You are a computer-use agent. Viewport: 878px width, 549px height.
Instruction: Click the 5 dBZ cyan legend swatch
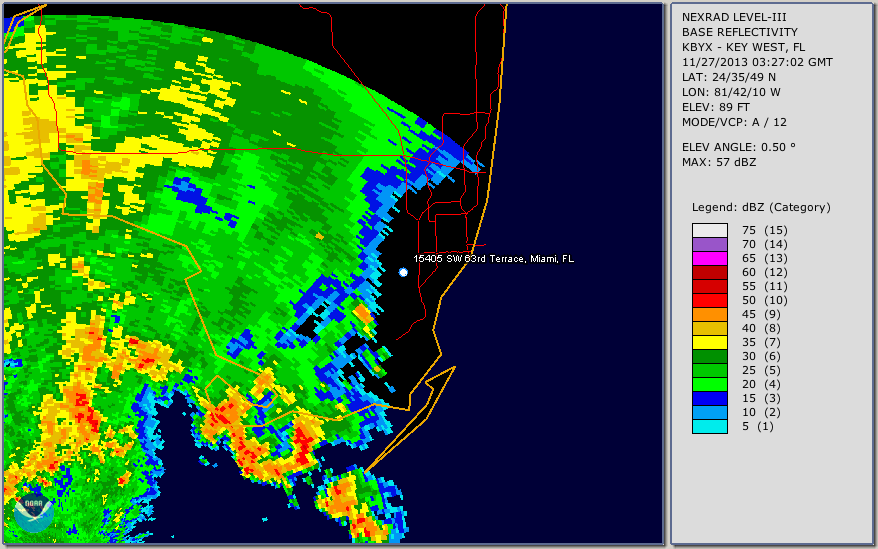coord(709,426)
